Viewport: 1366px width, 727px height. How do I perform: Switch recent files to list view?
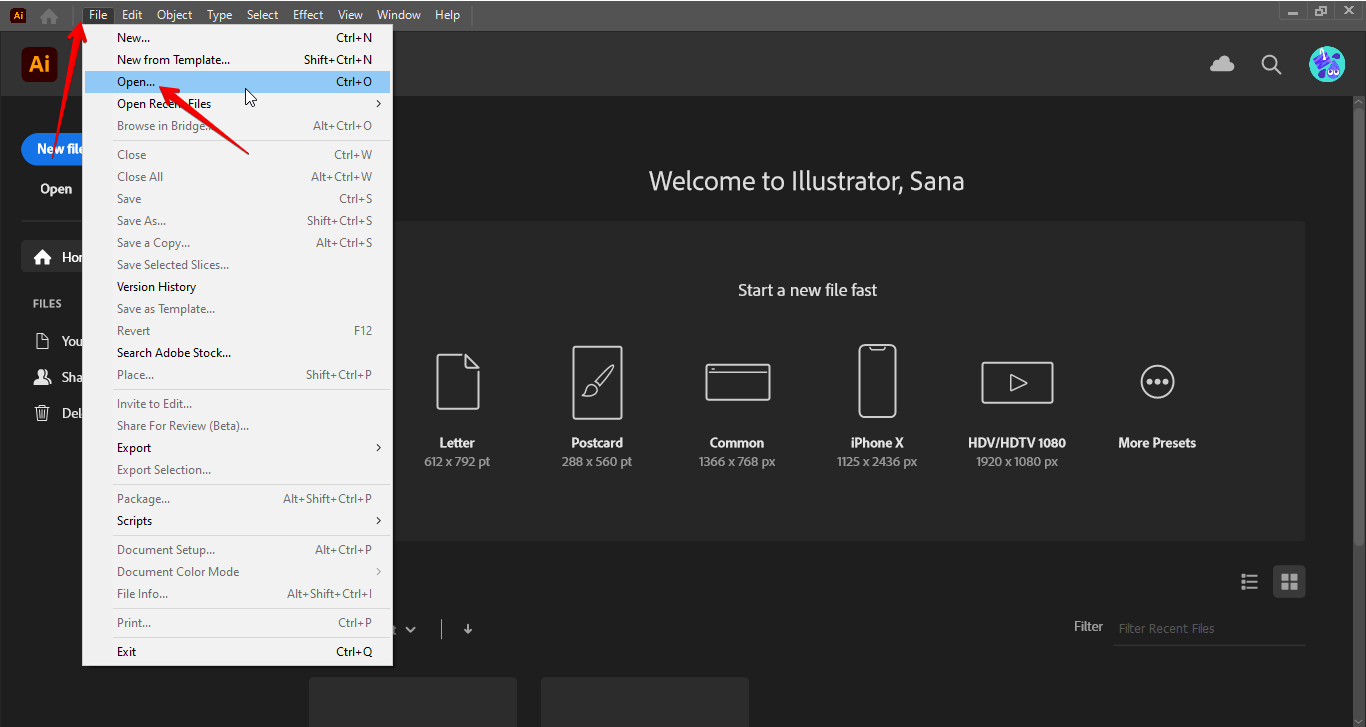click(1249, 581)
